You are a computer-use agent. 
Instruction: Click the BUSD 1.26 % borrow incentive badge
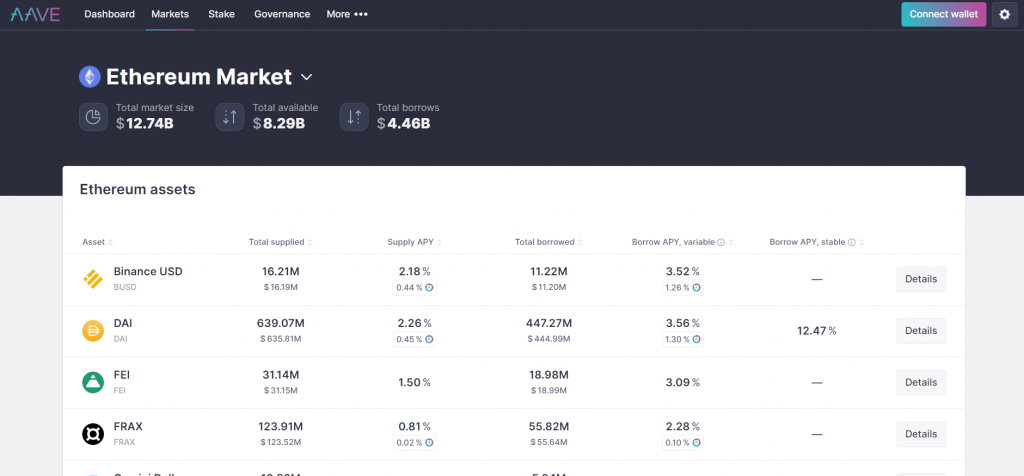(682, 287)
